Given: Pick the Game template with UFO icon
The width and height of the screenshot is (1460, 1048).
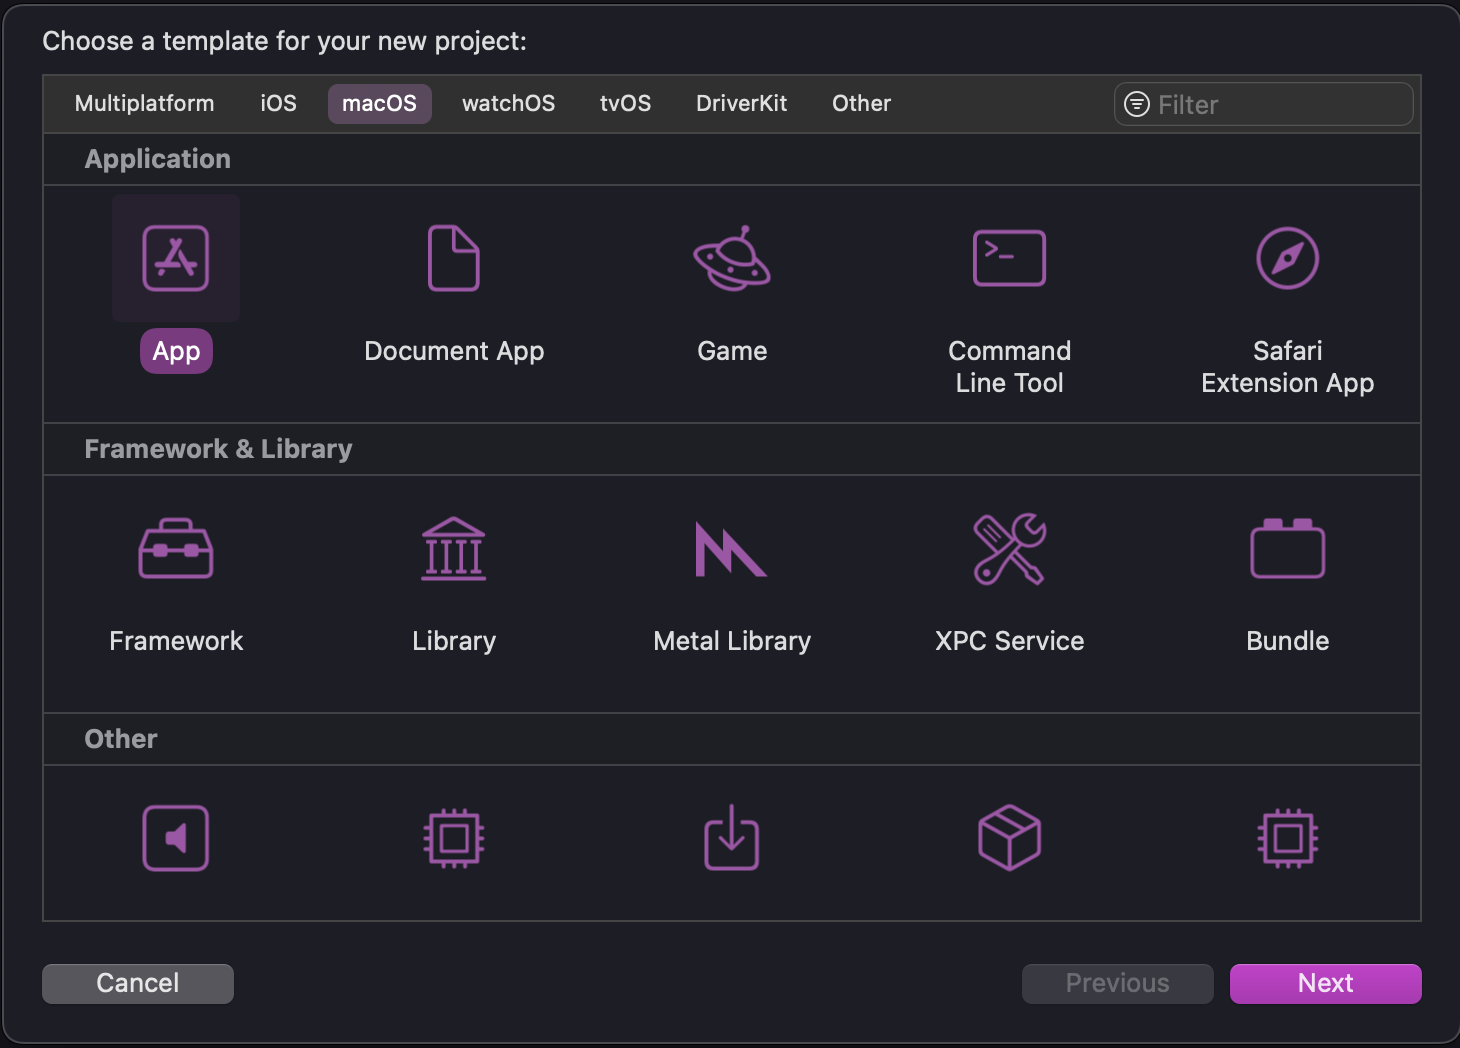Looking at the screenshot, I should tap(732, 258).
